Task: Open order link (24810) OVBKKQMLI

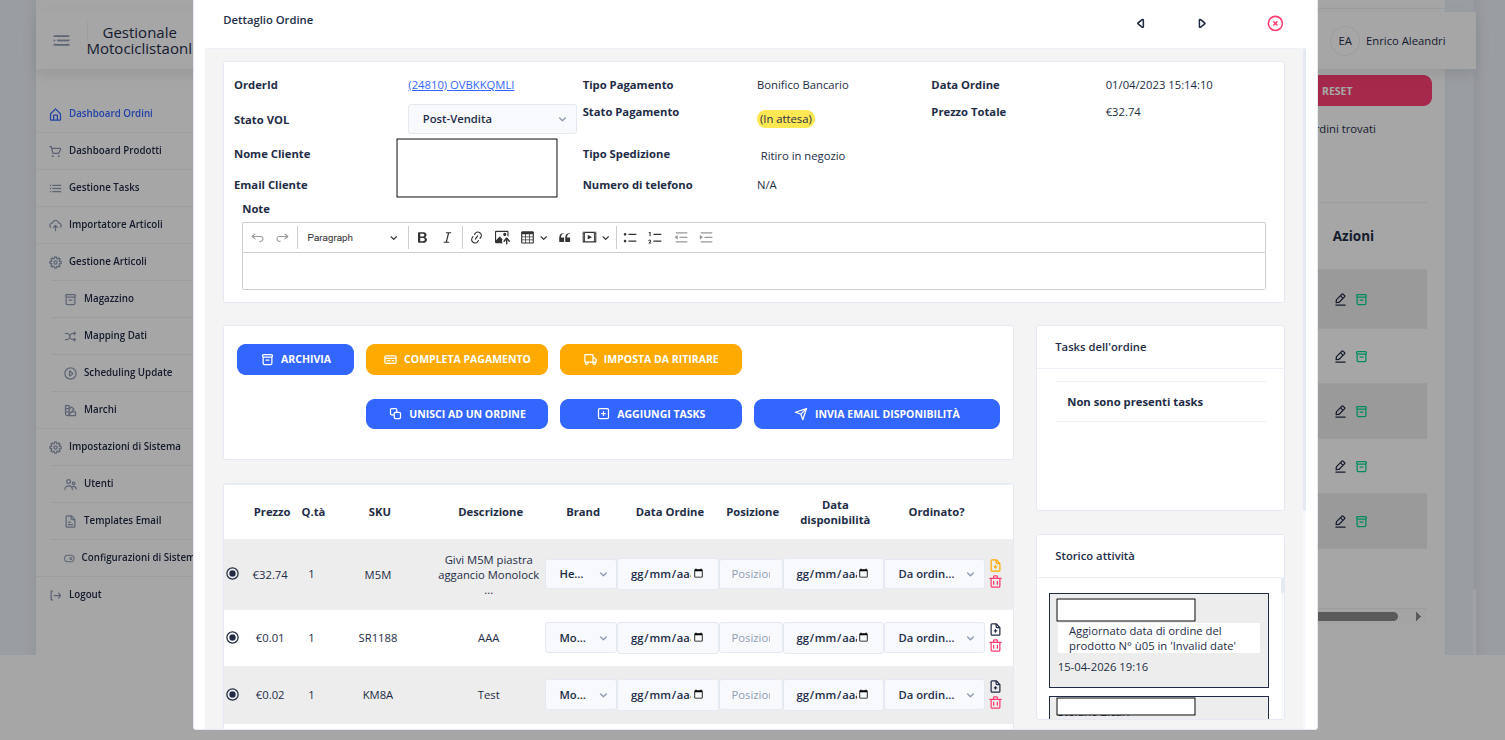Action: 461,84
